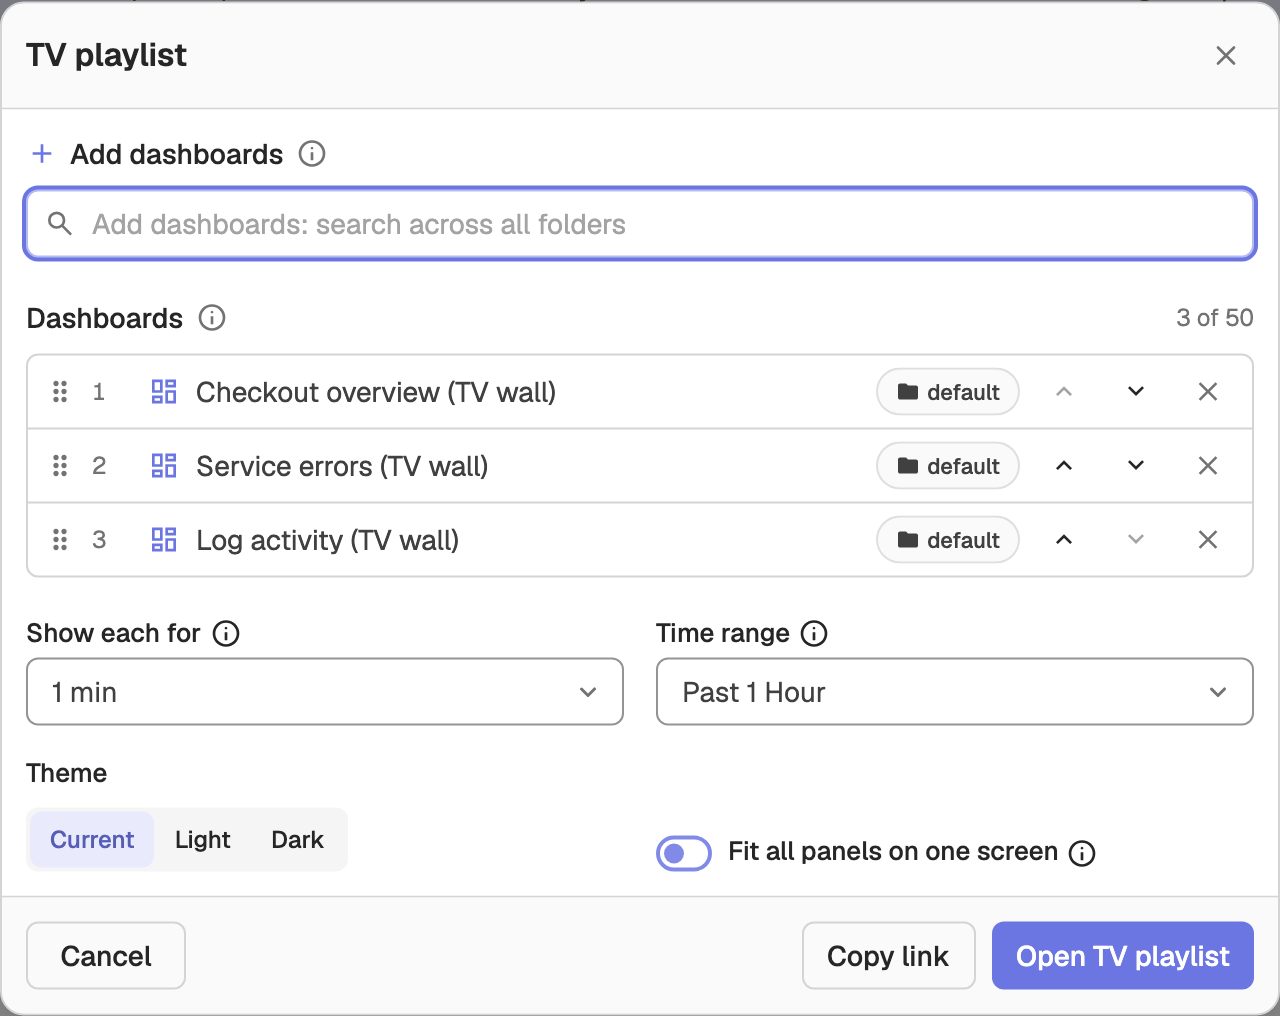Focus the Add dashboards search field
Screen dimensions: 1280x1016
pyautogui.click(x=640, y=224)
